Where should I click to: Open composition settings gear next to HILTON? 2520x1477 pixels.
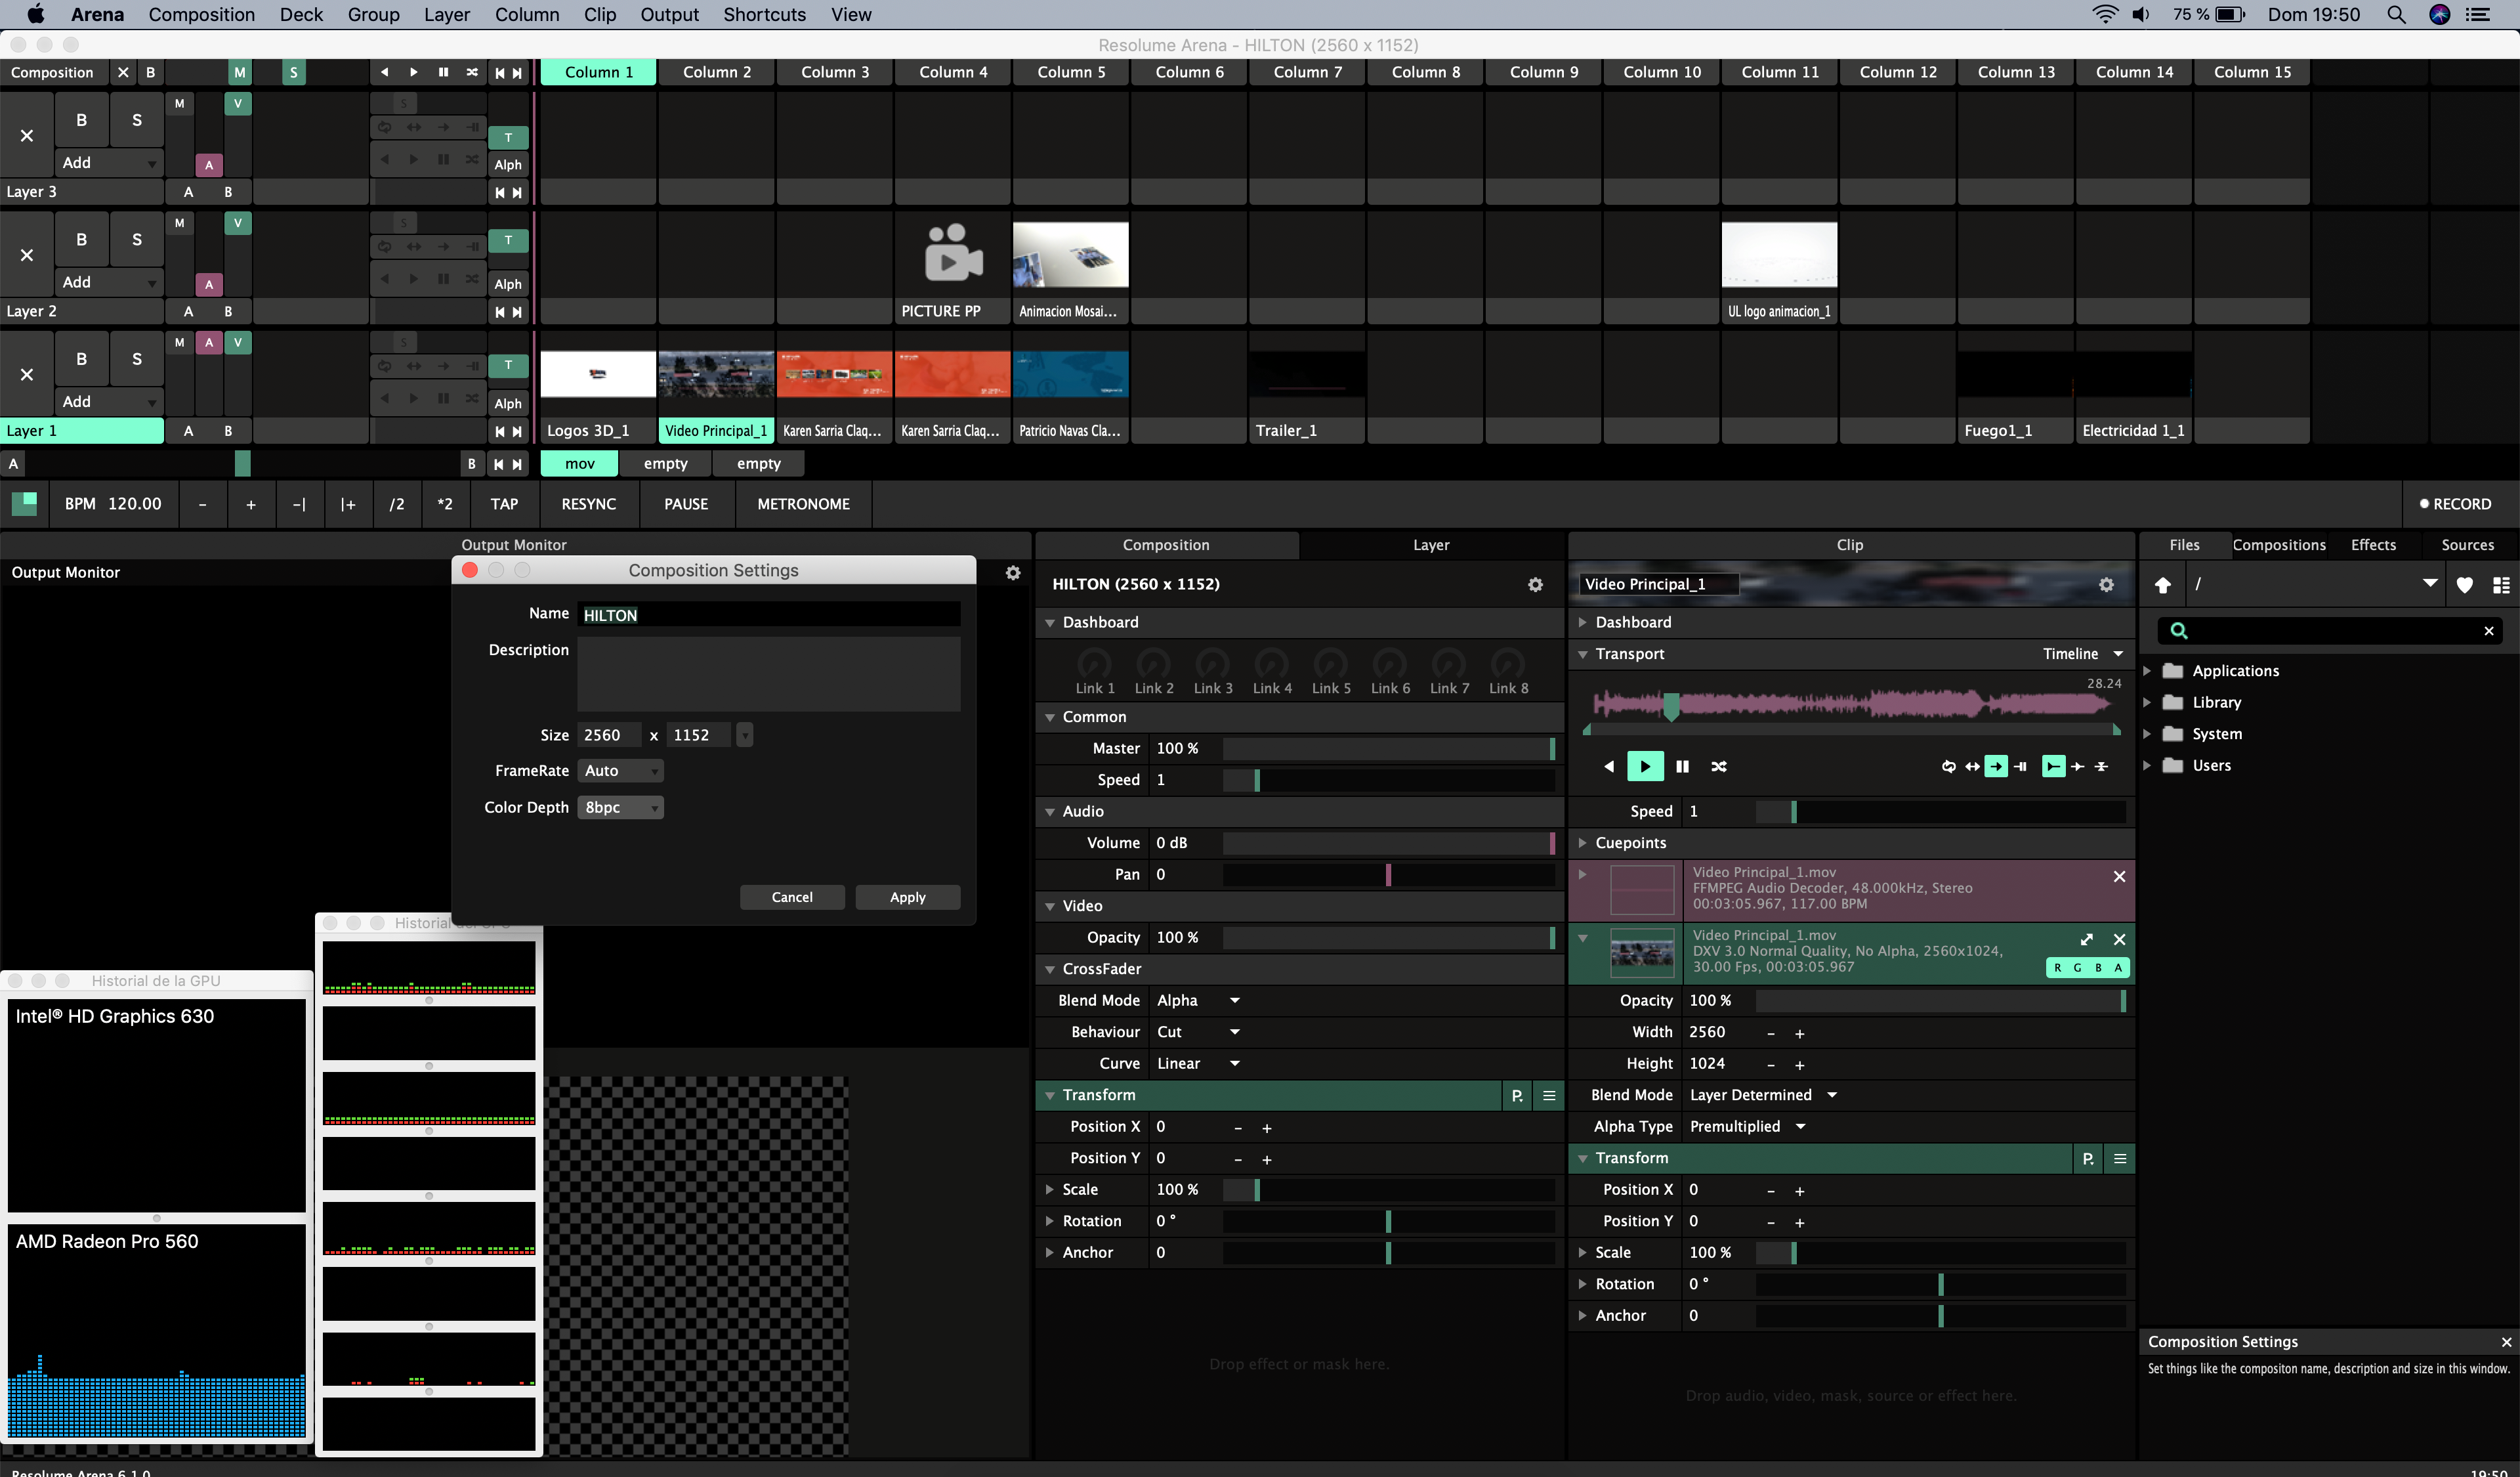click(x=1535, y=584)
